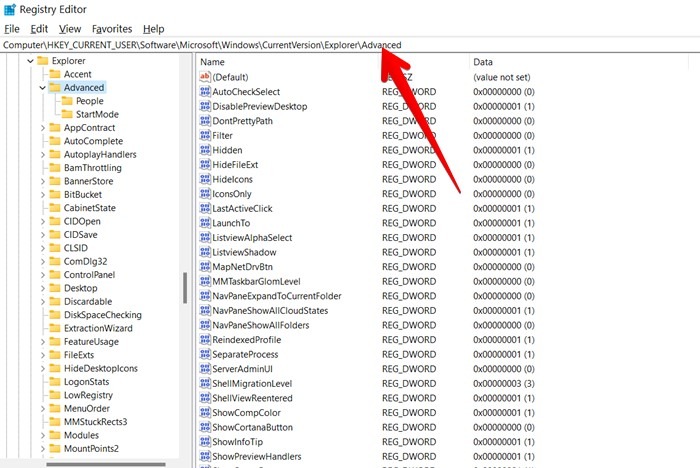Viewport: 700px width, 468px height.
Task: Select the ControlPanel tree key
Action: (89, 275)
